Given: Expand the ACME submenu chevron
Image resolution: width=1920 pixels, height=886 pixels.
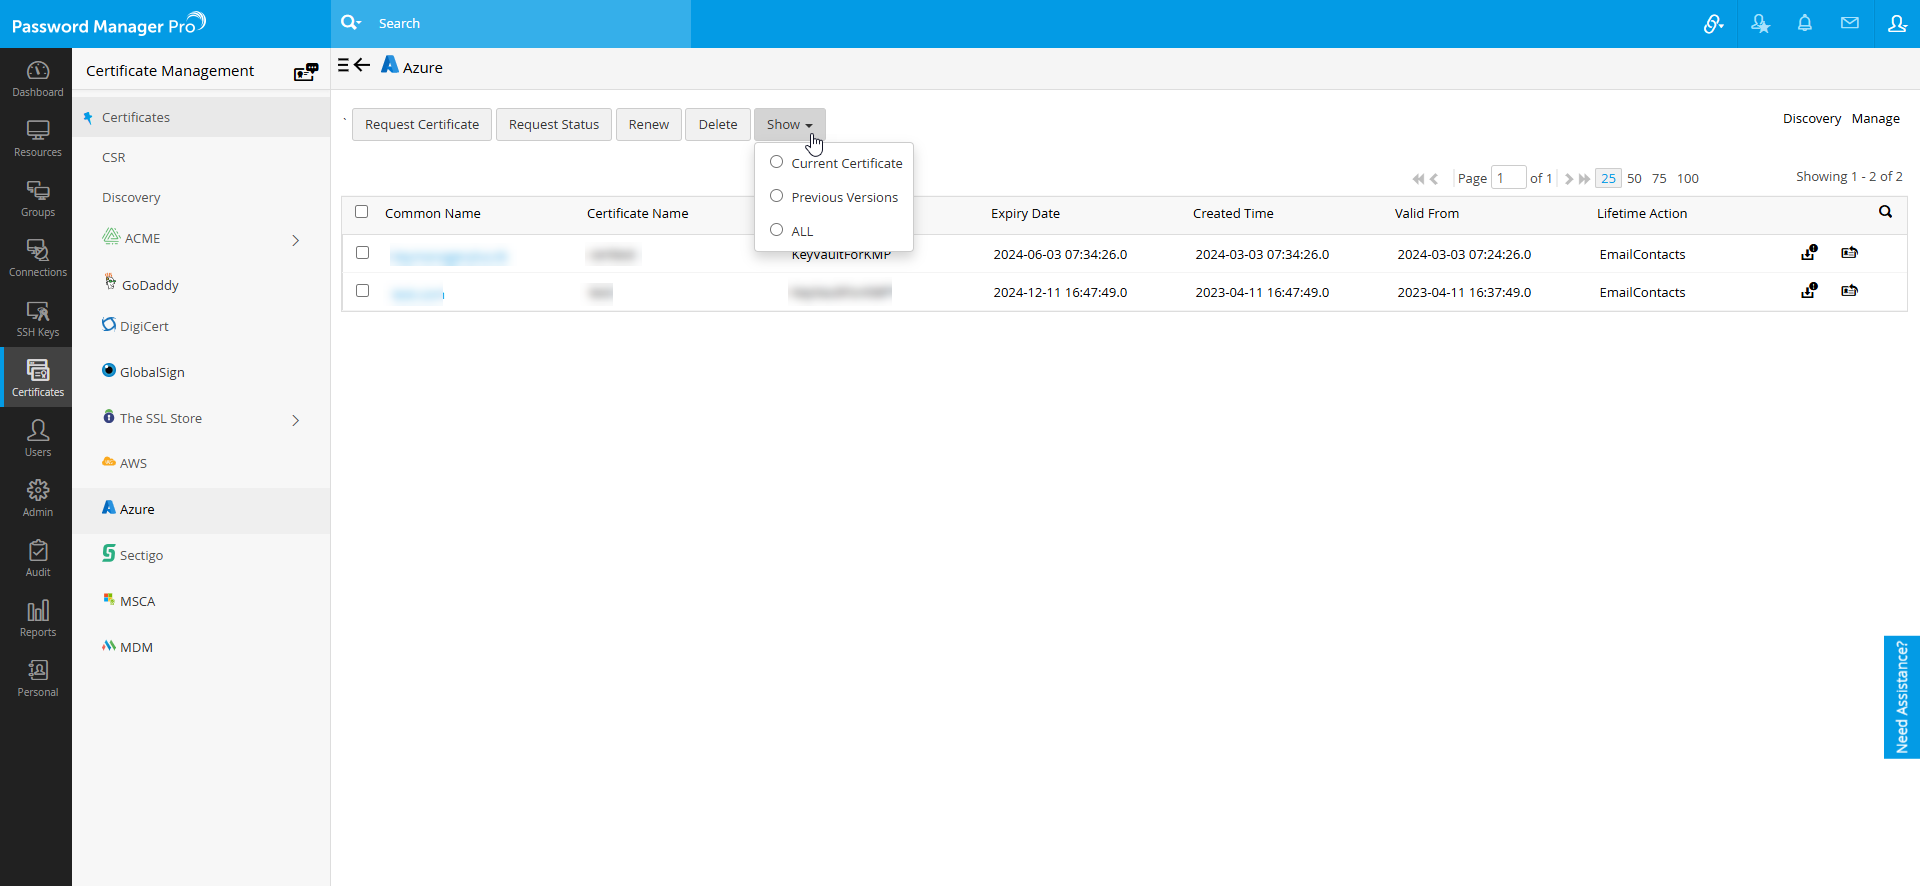Looking at the screenshot, I should (x=295, y=240).
